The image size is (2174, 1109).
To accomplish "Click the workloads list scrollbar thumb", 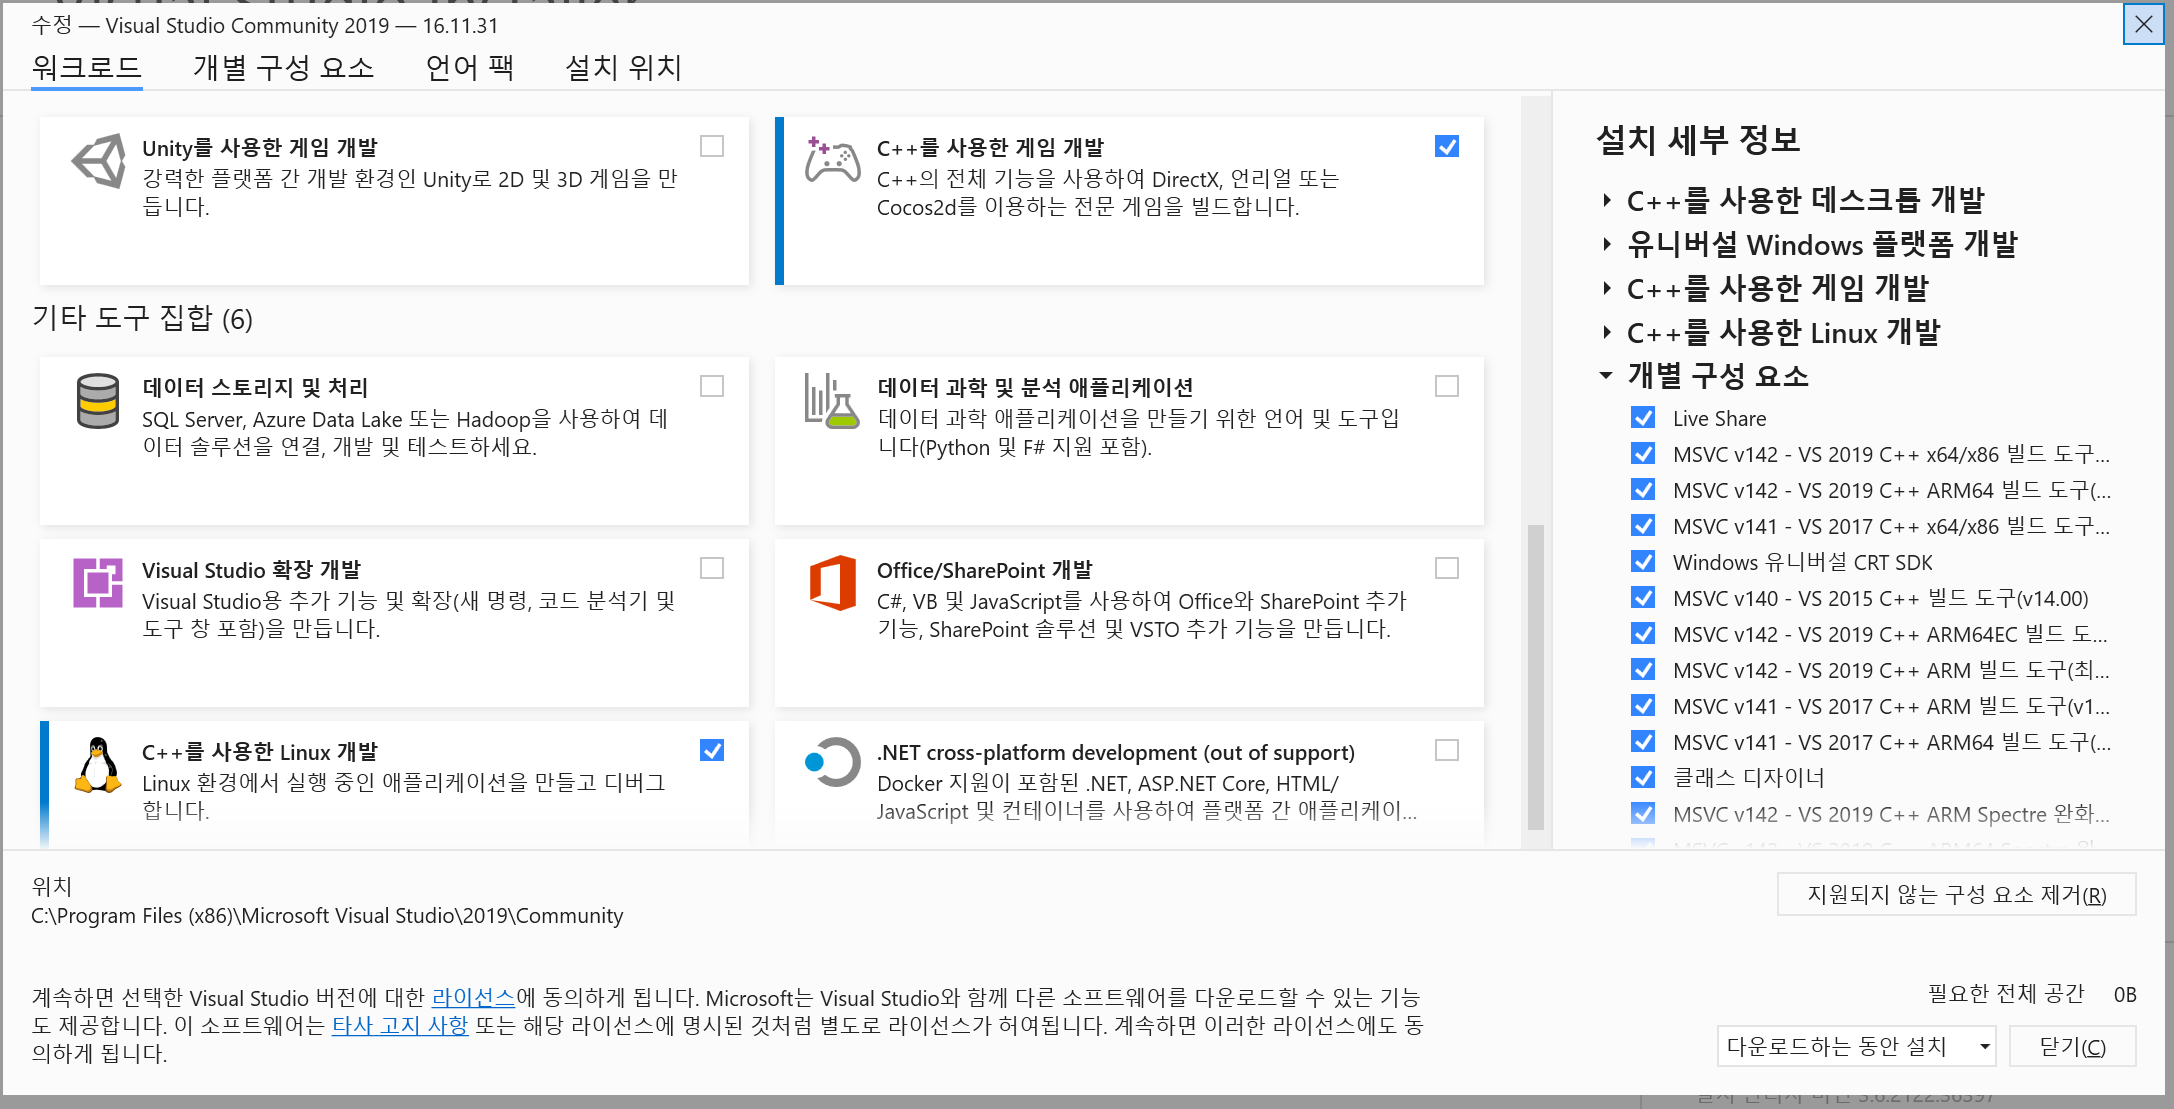I will tap(1536, 677).
